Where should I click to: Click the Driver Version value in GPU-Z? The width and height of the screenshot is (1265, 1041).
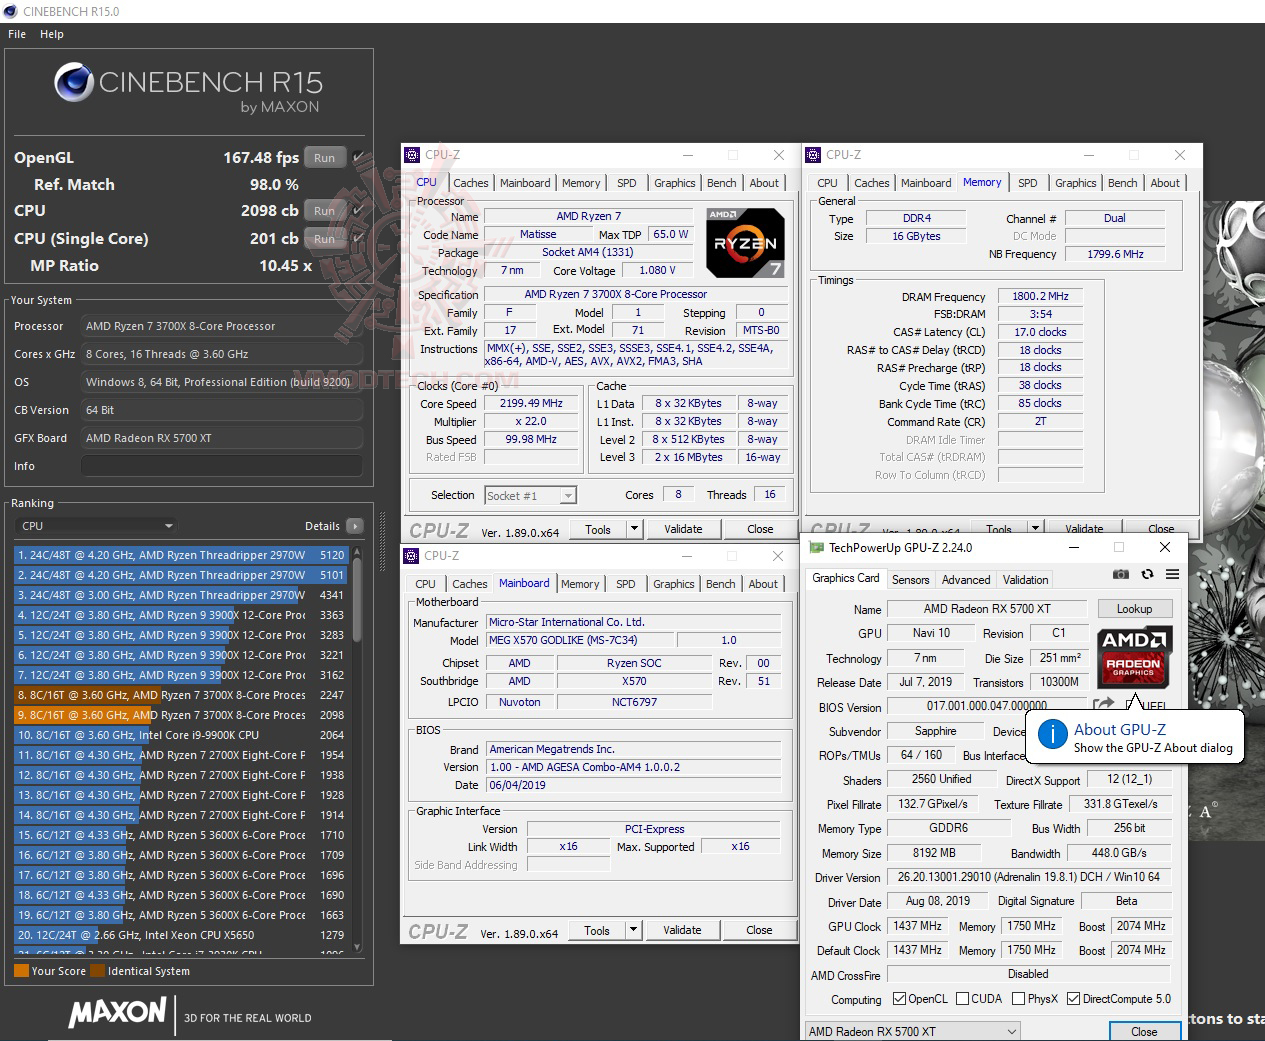pos(1028,878)
